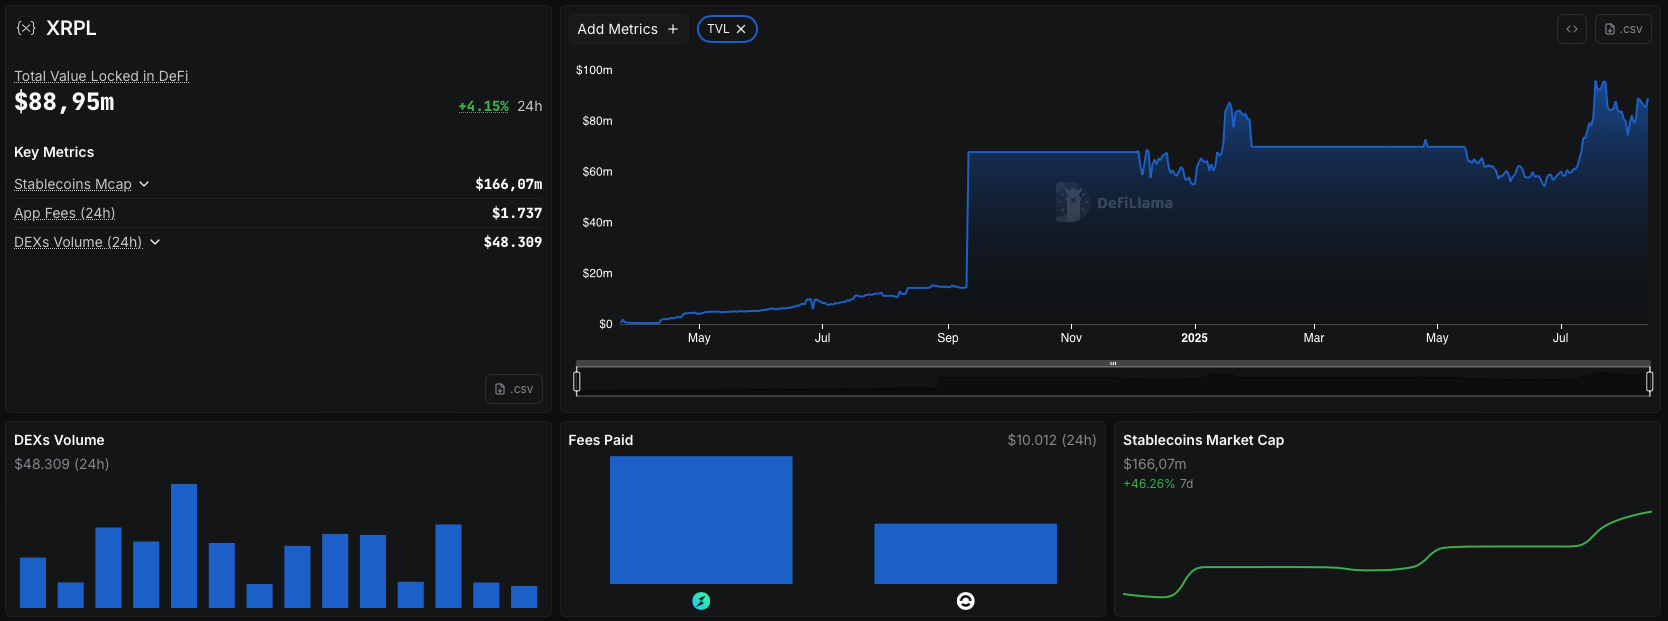Click the center grip of the range slider

click(1113, 364)
